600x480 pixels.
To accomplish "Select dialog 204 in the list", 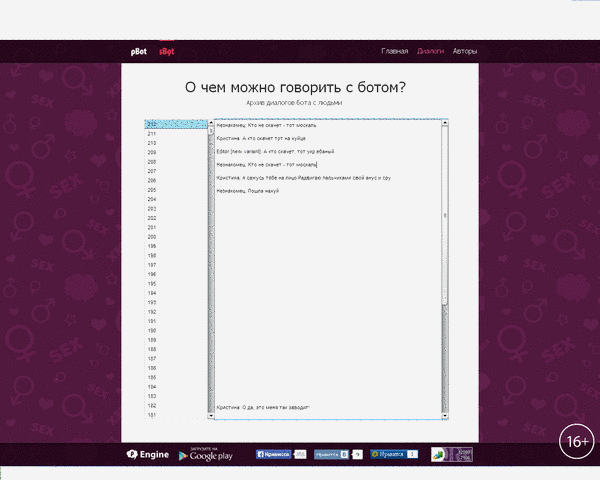I will point(176,199).
